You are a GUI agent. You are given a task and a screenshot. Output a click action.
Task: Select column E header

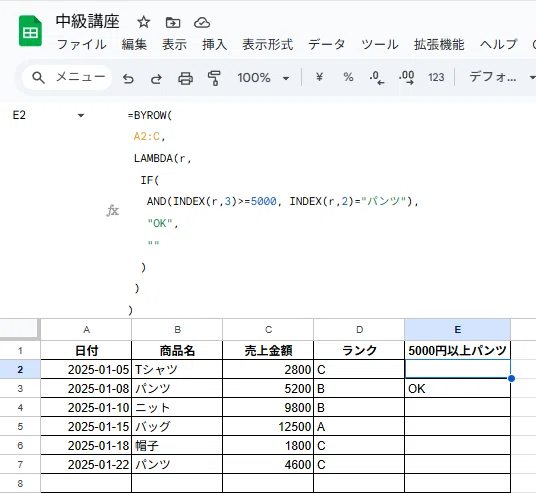457,330
